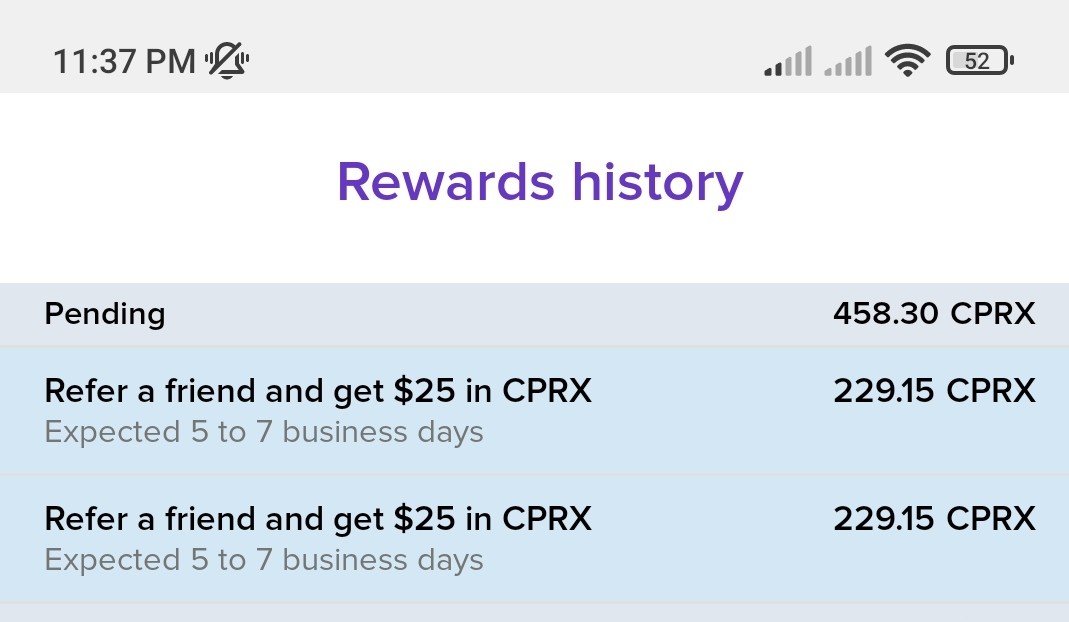This screenshot has height=622, width=1069.
Task: Tap the word history in the title
Action: point(658,184)
